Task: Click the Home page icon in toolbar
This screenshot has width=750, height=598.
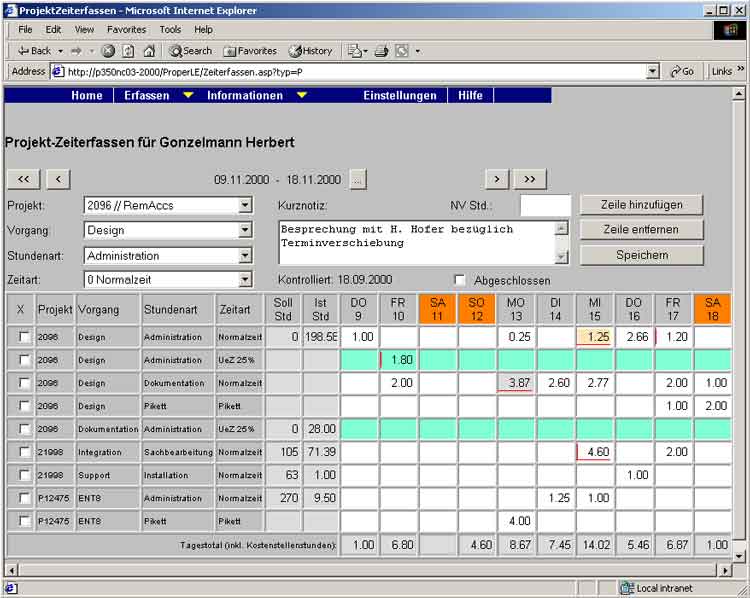Action: pos(149,51)
